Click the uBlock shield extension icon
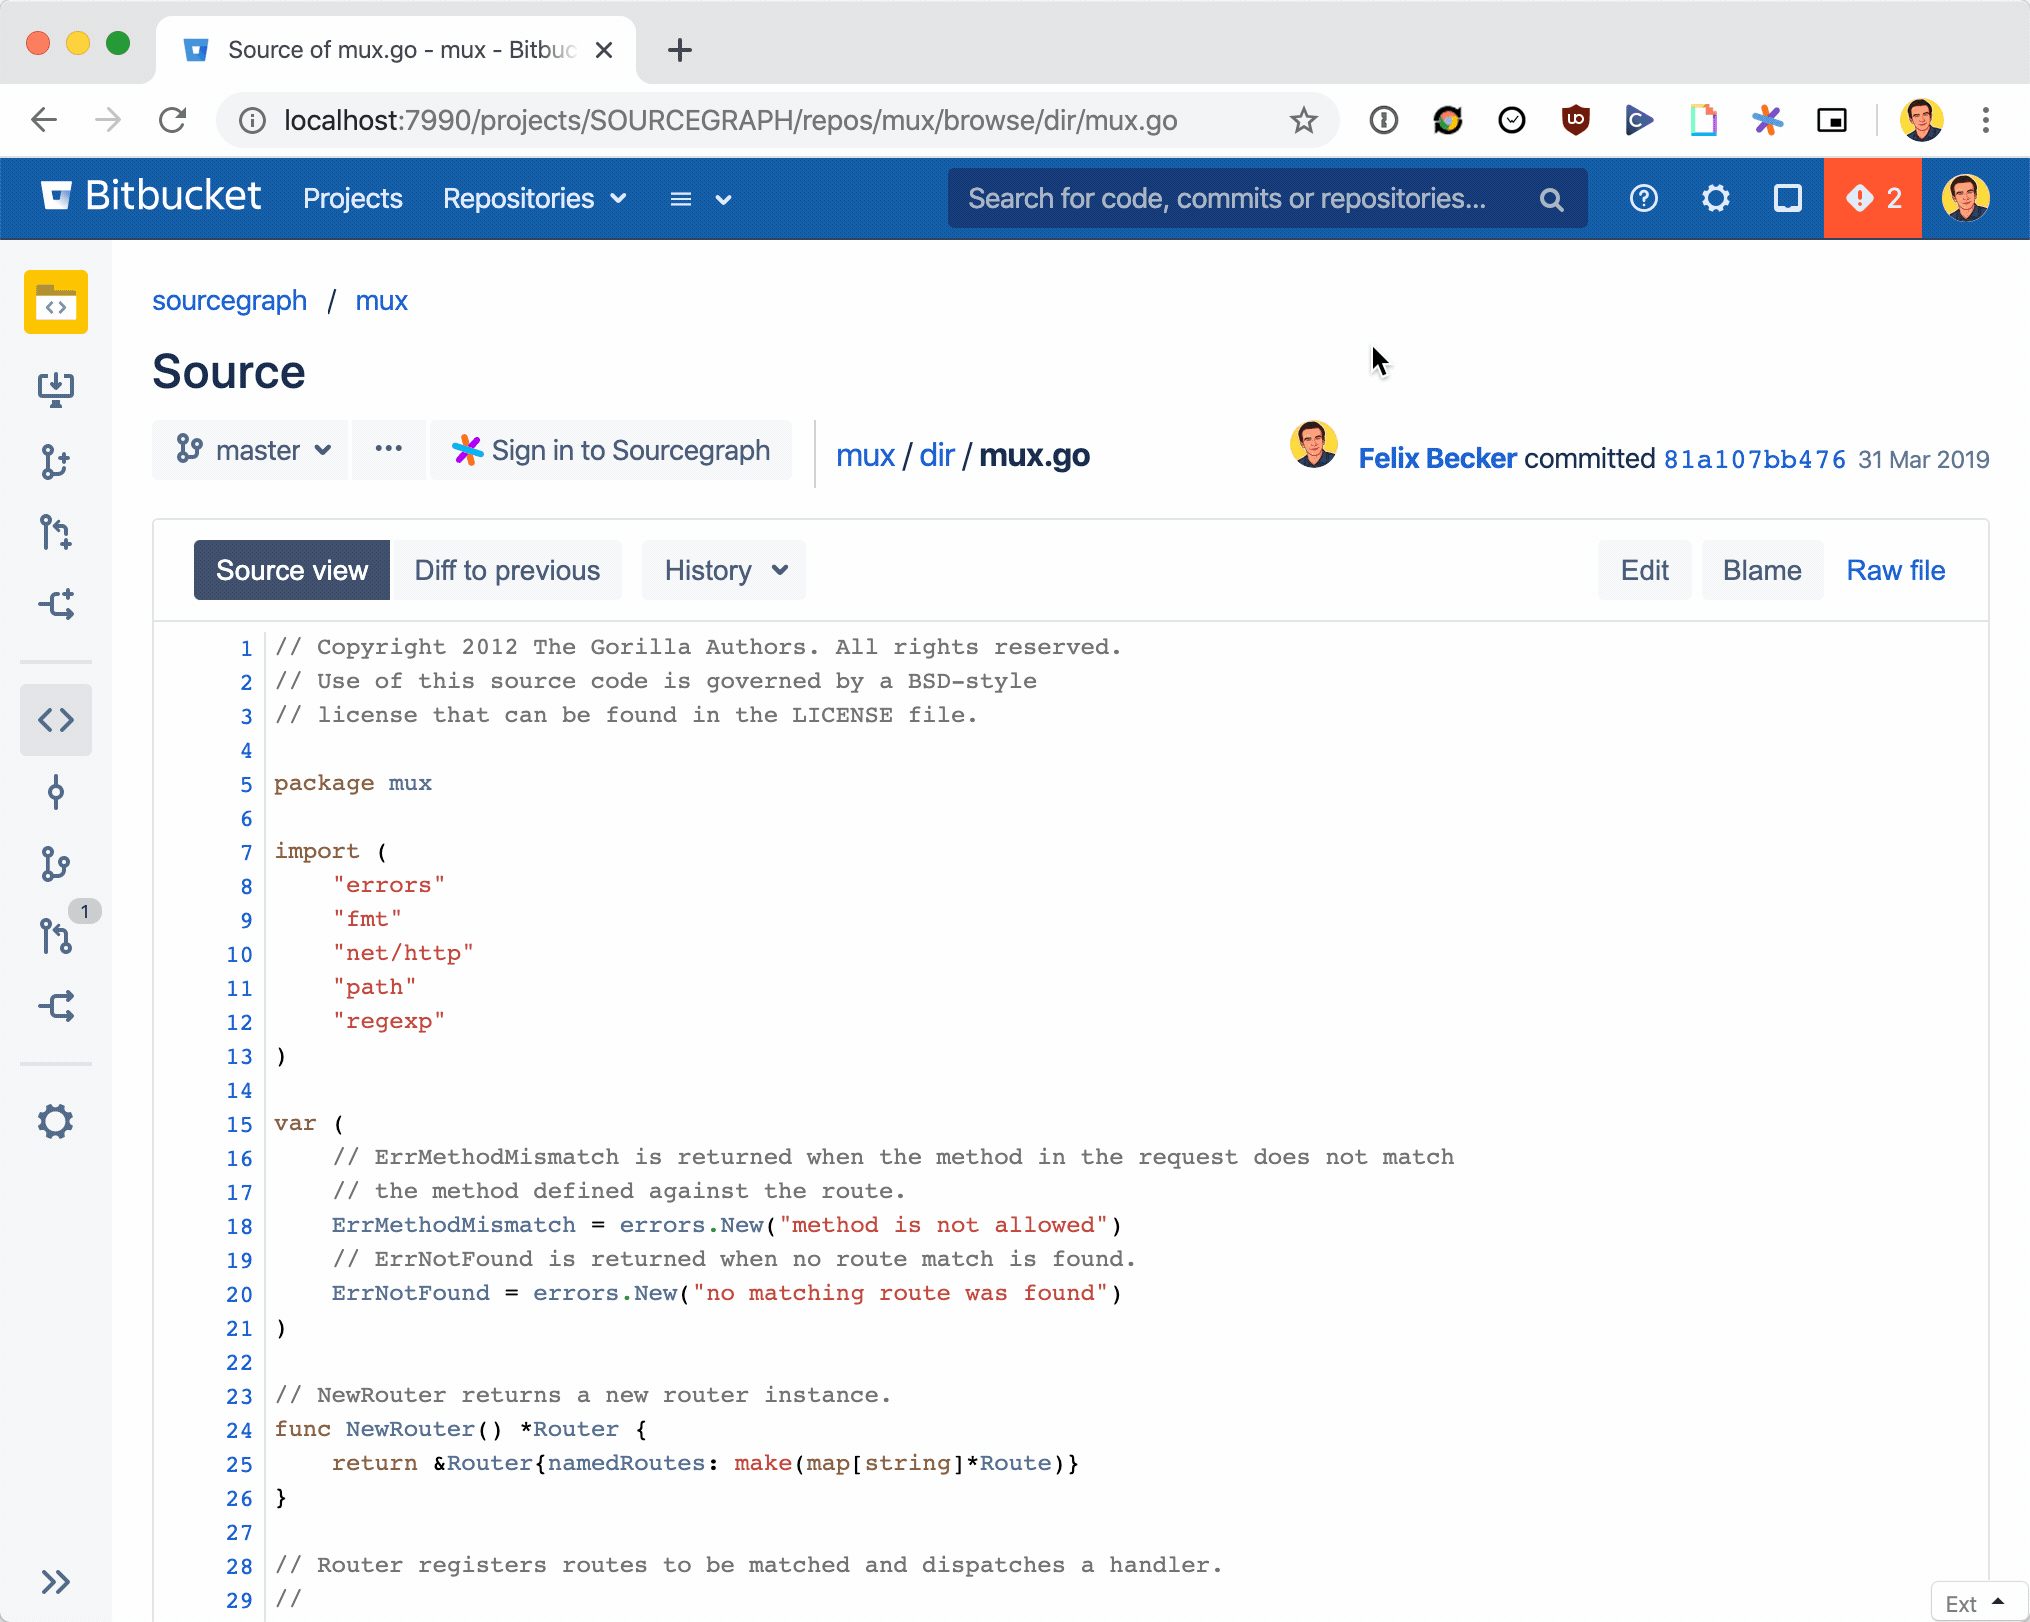Viewport: 2030px width, 1622px height. tap(1575, 120)
